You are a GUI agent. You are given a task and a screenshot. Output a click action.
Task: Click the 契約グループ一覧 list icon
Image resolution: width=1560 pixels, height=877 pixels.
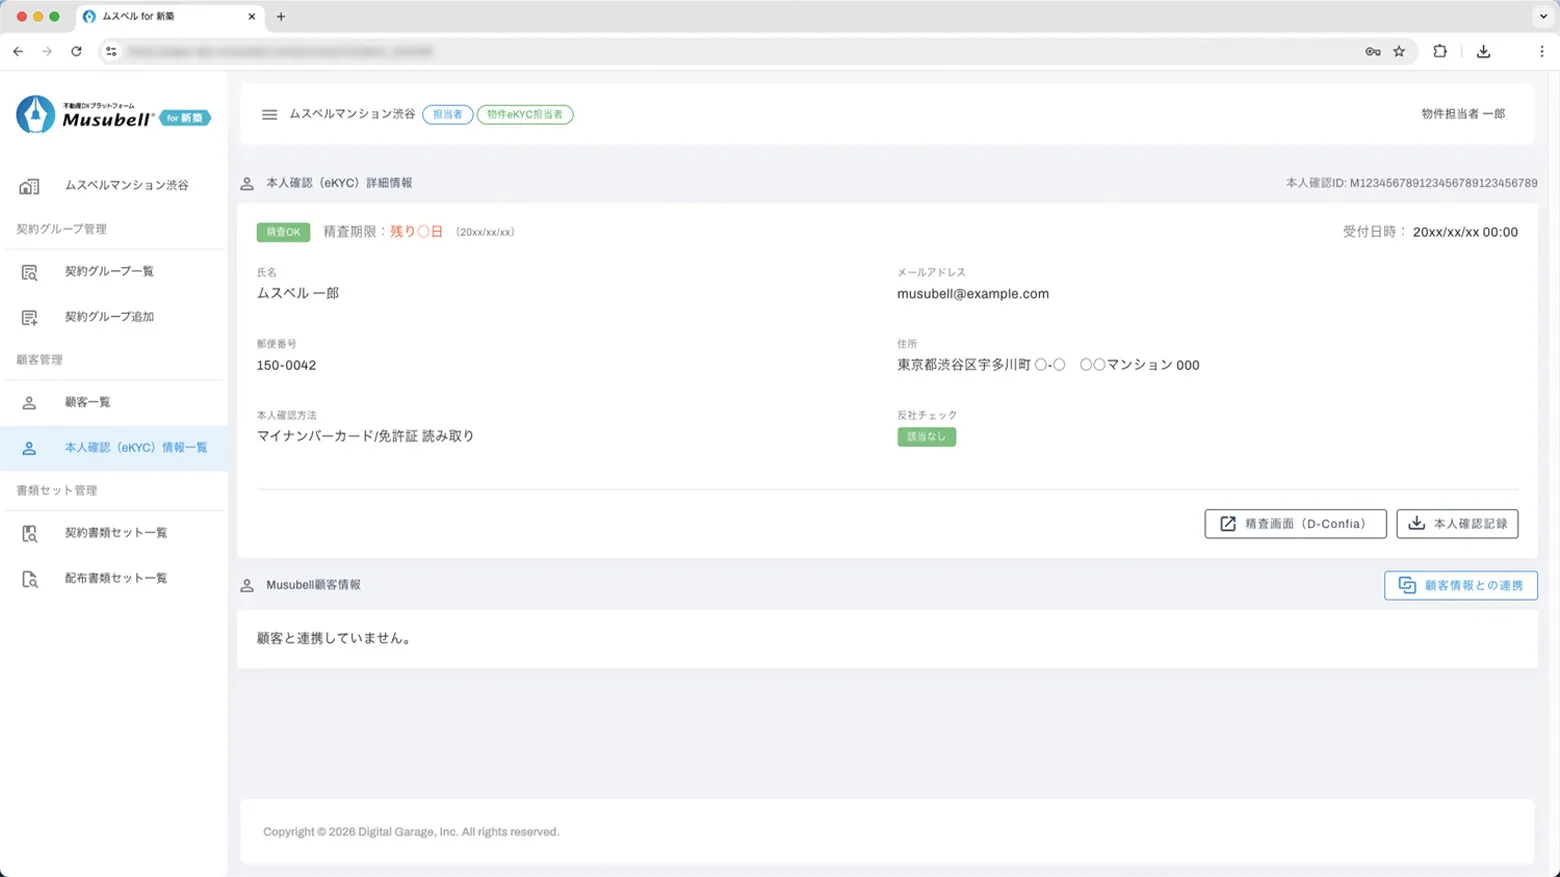coord(29,272)
